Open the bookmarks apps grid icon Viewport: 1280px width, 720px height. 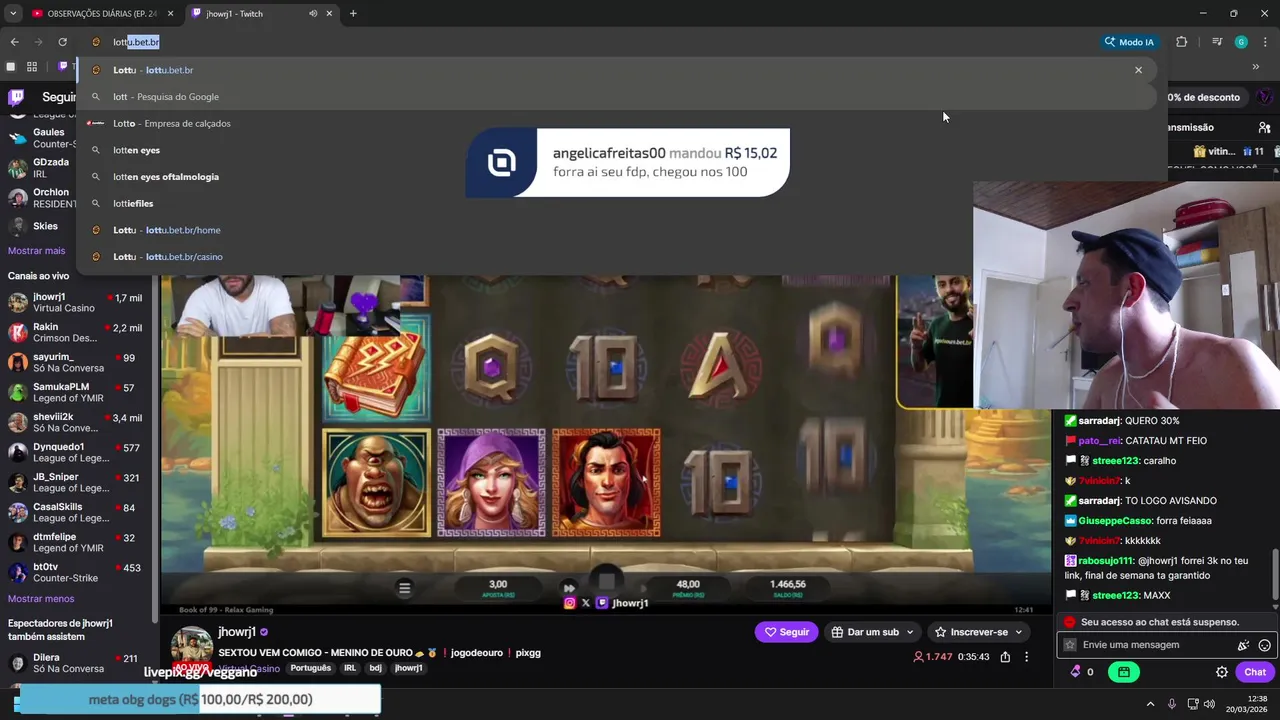pyautogui.click(x=32, y=67)
